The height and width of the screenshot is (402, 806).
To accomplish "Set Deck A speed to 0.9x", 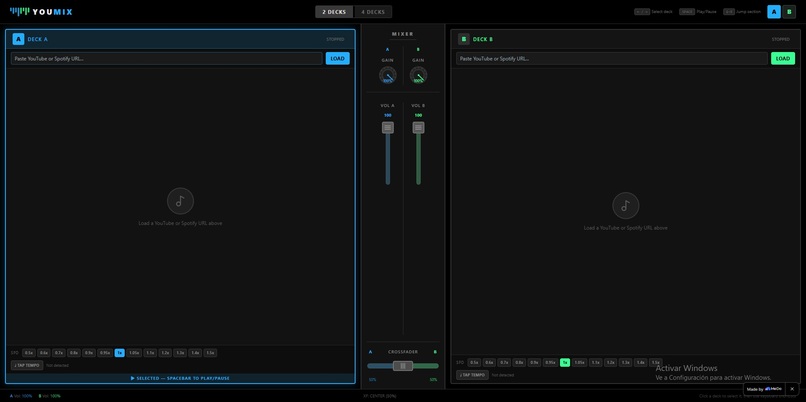I will 89,353.
